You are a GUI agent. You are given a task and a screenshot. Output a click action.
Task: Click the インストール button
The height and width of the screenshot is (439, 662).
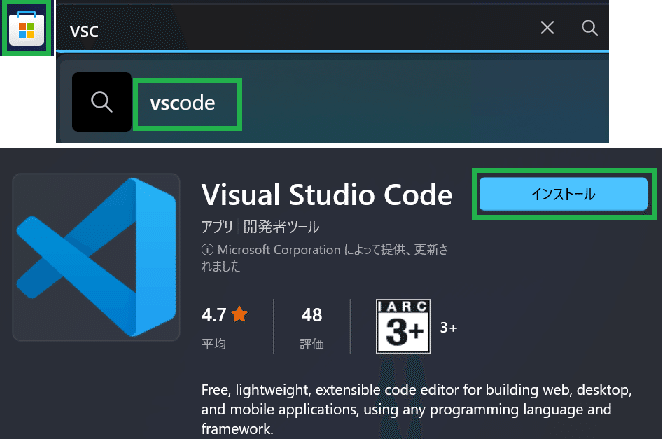[x=564, y=194]
